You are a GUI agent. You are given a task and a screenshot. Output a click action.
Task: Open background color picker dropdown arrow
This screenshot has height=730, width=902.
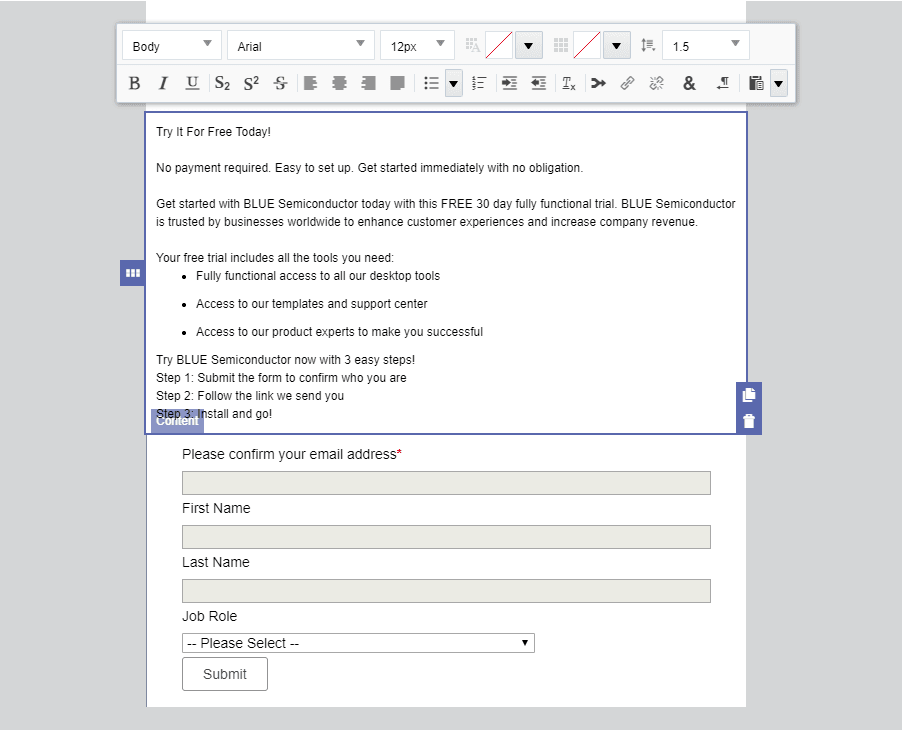point(616,45)
